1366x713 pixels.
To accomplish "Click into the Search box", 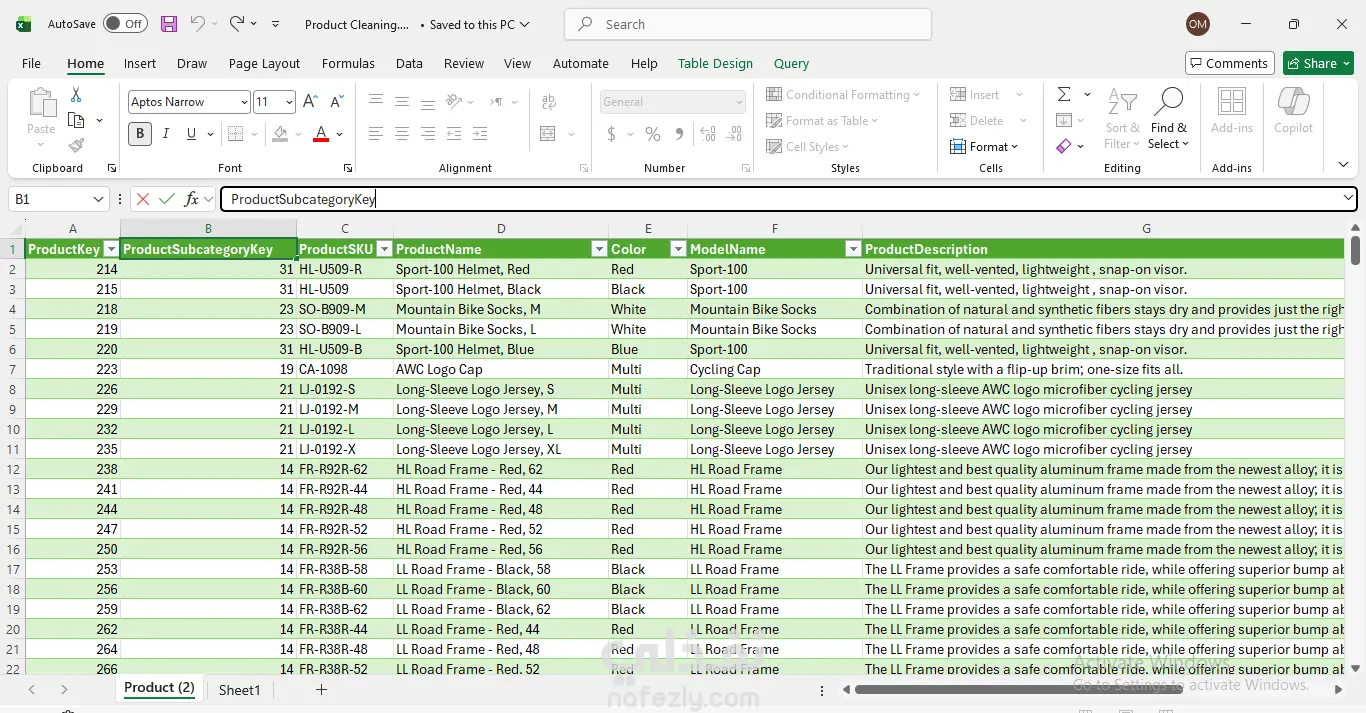I will (748, 24).
